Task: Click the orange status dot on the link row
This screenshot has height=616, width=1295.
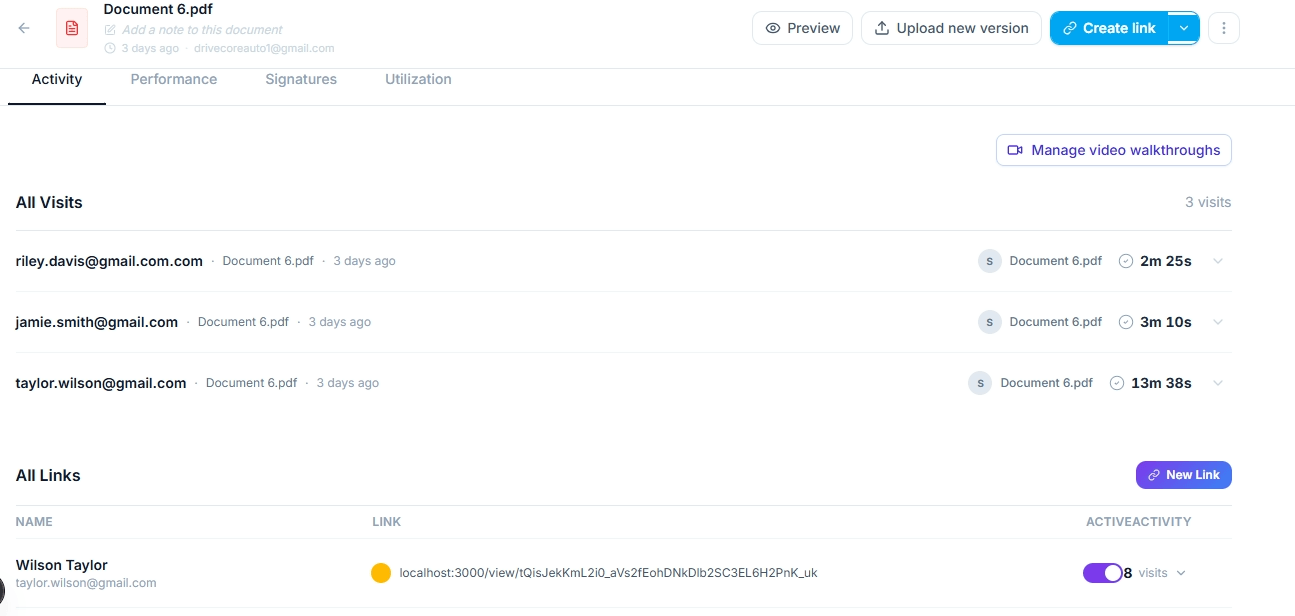Action: pos(381,572)
